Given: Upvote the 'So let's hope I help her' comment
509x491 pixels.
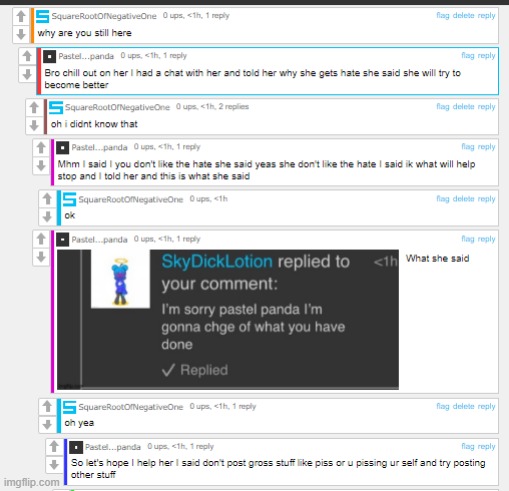Looking at the screenshot, I should click(x=54, y=447).
